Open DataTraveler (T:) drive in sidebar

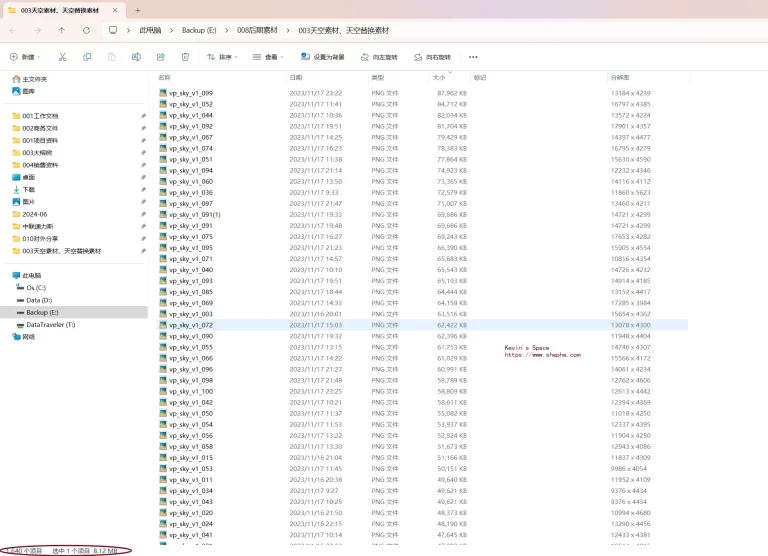(50, 324)
